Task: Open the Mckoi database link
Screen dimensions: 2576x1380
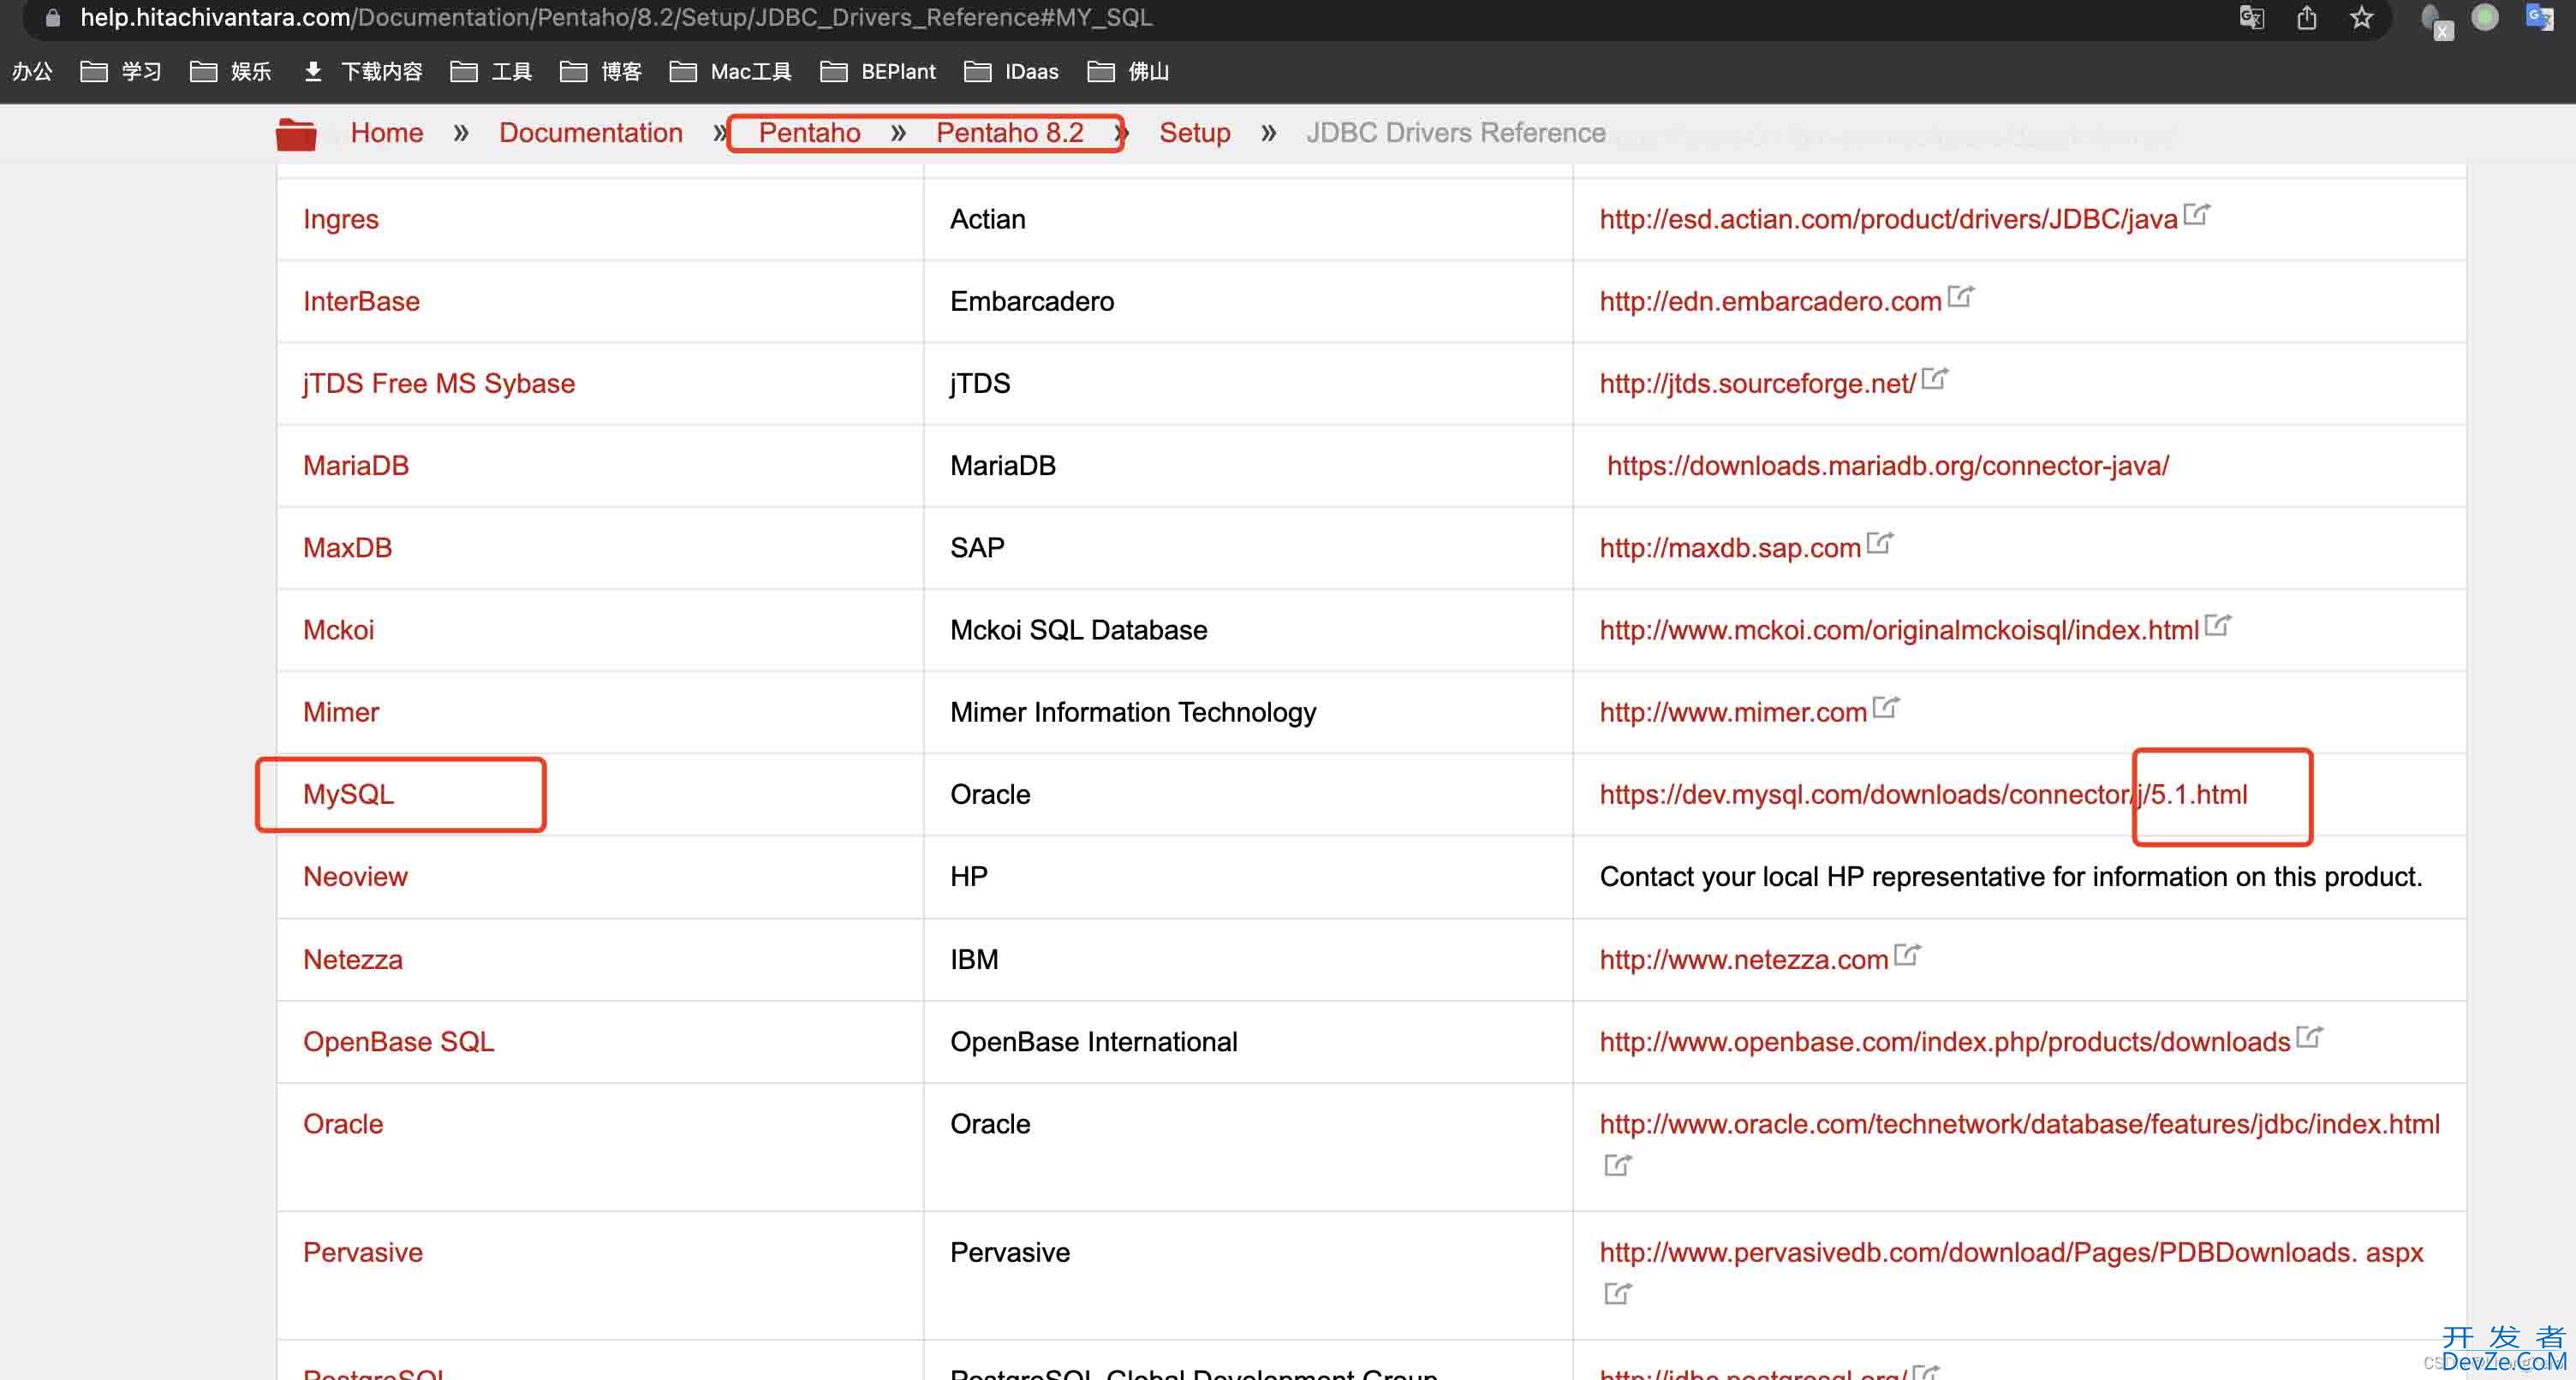Action: (338, 630)
